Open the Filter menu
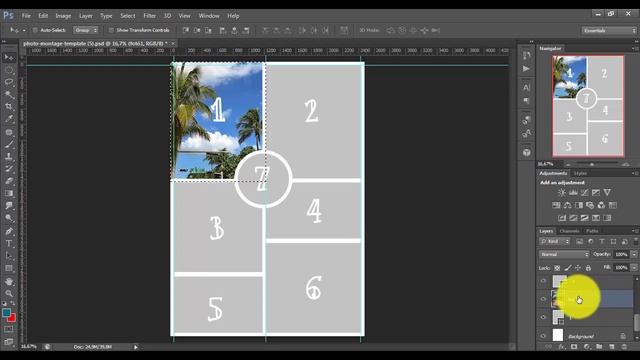640x360 pixels. tap(149, 16)
